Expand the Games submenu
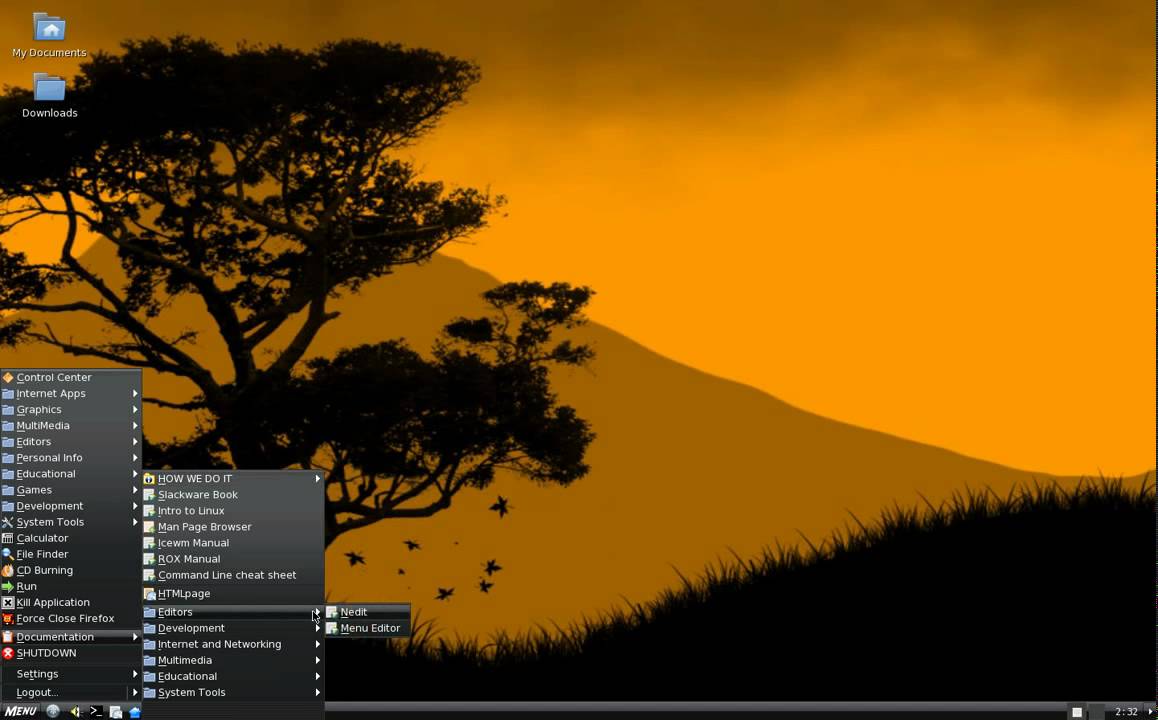This screenshot has width=1158, height=720. 71,490
